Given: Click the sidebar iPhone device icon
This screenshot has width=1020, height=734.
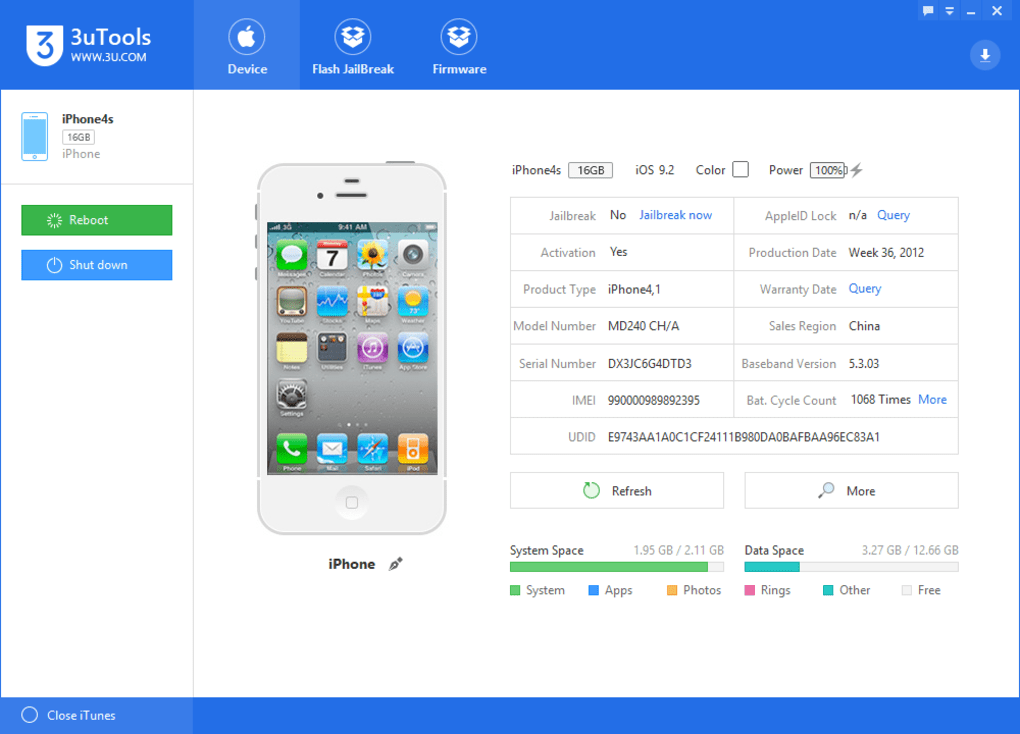Looking at the screenshot, I should tap(34, 137).
